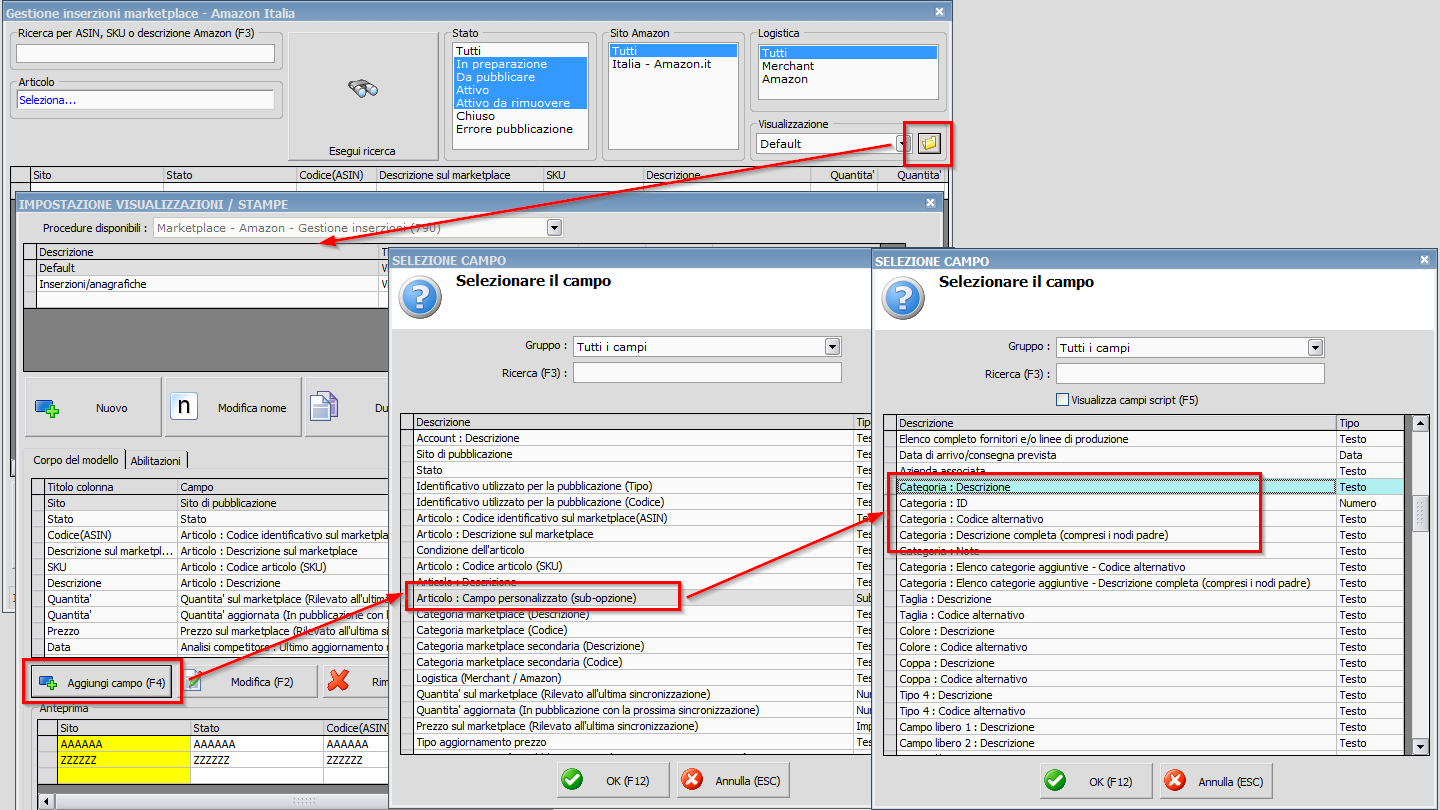Select the Account : Descrizione field row
This screenshot has height=810, width=1440.
click(635, 438)
